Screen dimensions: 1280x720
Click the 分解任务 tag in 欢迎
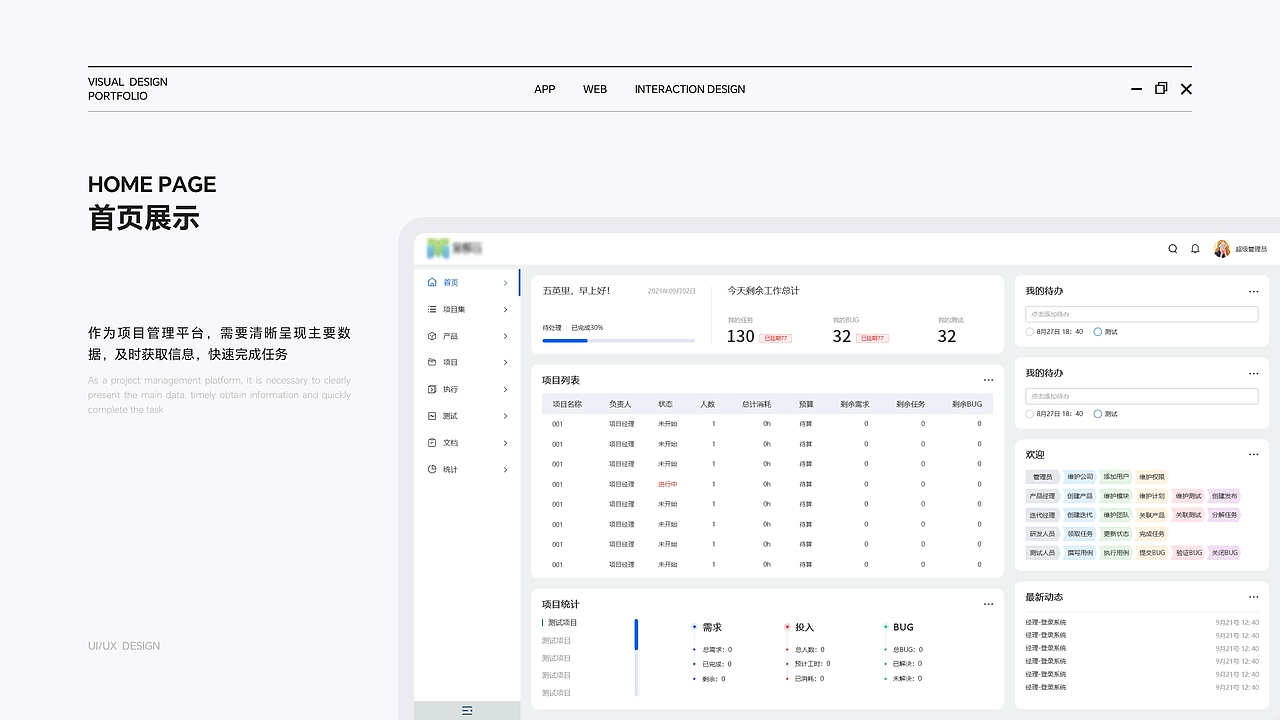1224,515
